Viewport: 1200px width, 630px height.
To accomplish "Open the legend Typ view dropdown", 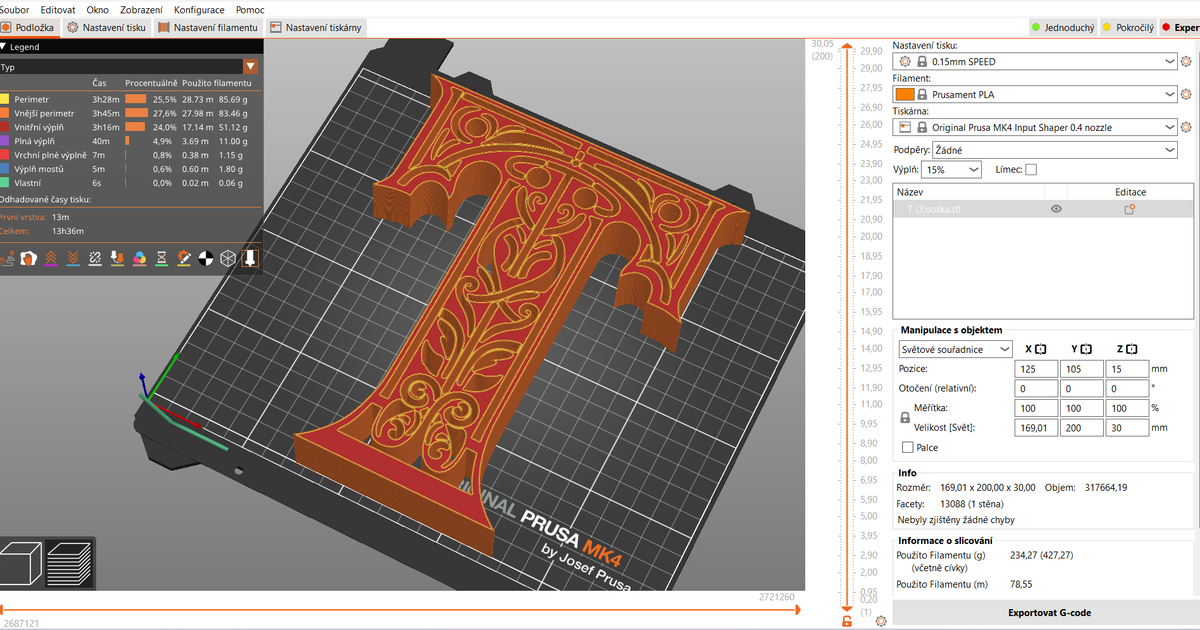I will [x=251, y=67].
